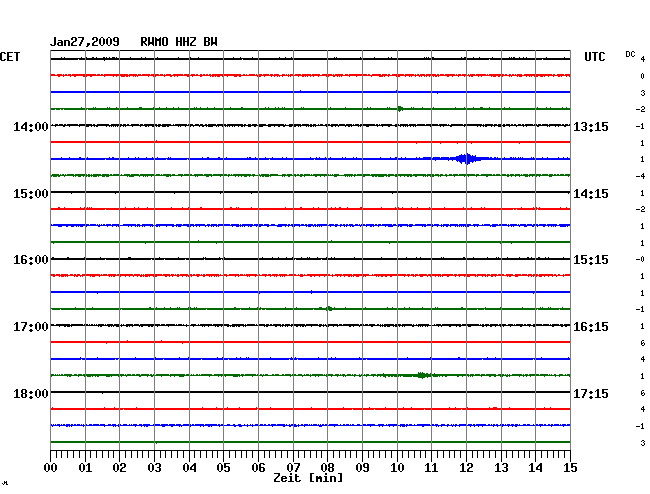Viewport: 650px width, 494px height.
Task: Select the 18:00 CET time label
Action: 31,393
